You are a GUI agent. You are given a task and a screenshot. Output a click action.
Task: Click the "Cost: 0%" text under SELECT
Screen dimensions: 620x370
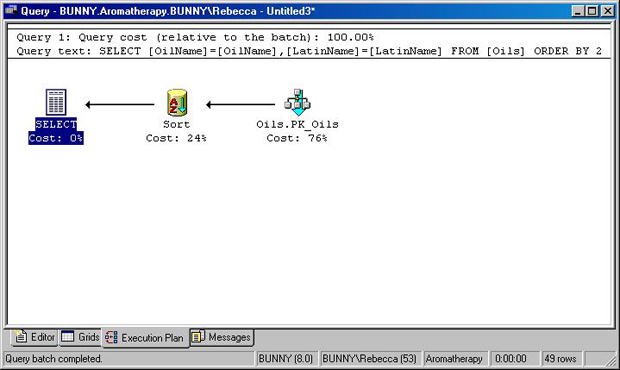[x=56, y=138]
